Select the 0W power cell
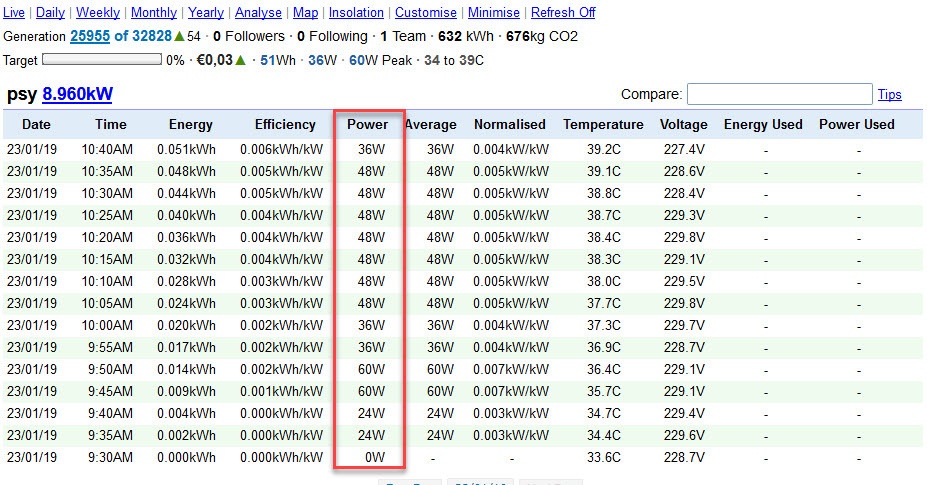 [x=375, y=457]
